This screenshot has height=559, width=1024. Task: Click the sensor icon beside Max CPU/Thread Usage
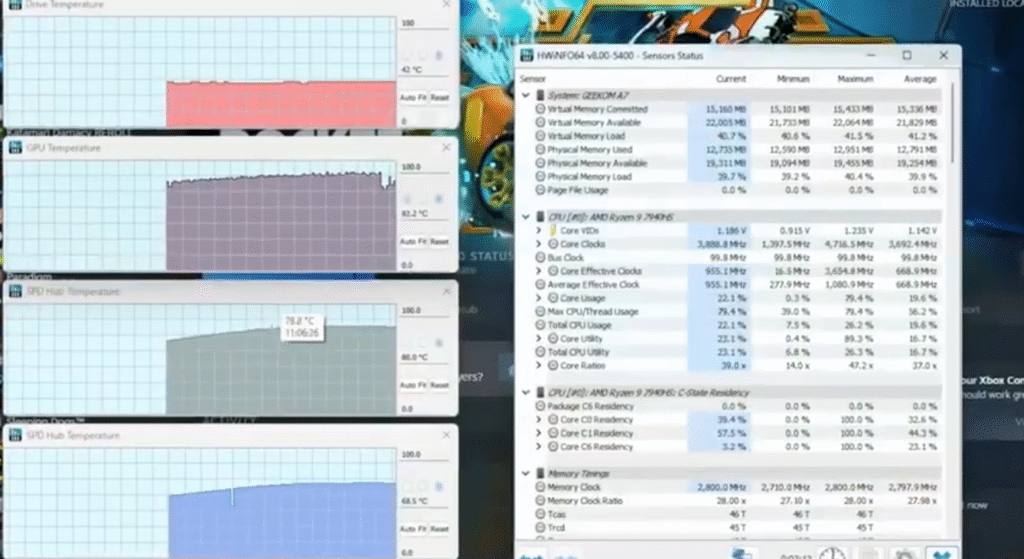540,311
